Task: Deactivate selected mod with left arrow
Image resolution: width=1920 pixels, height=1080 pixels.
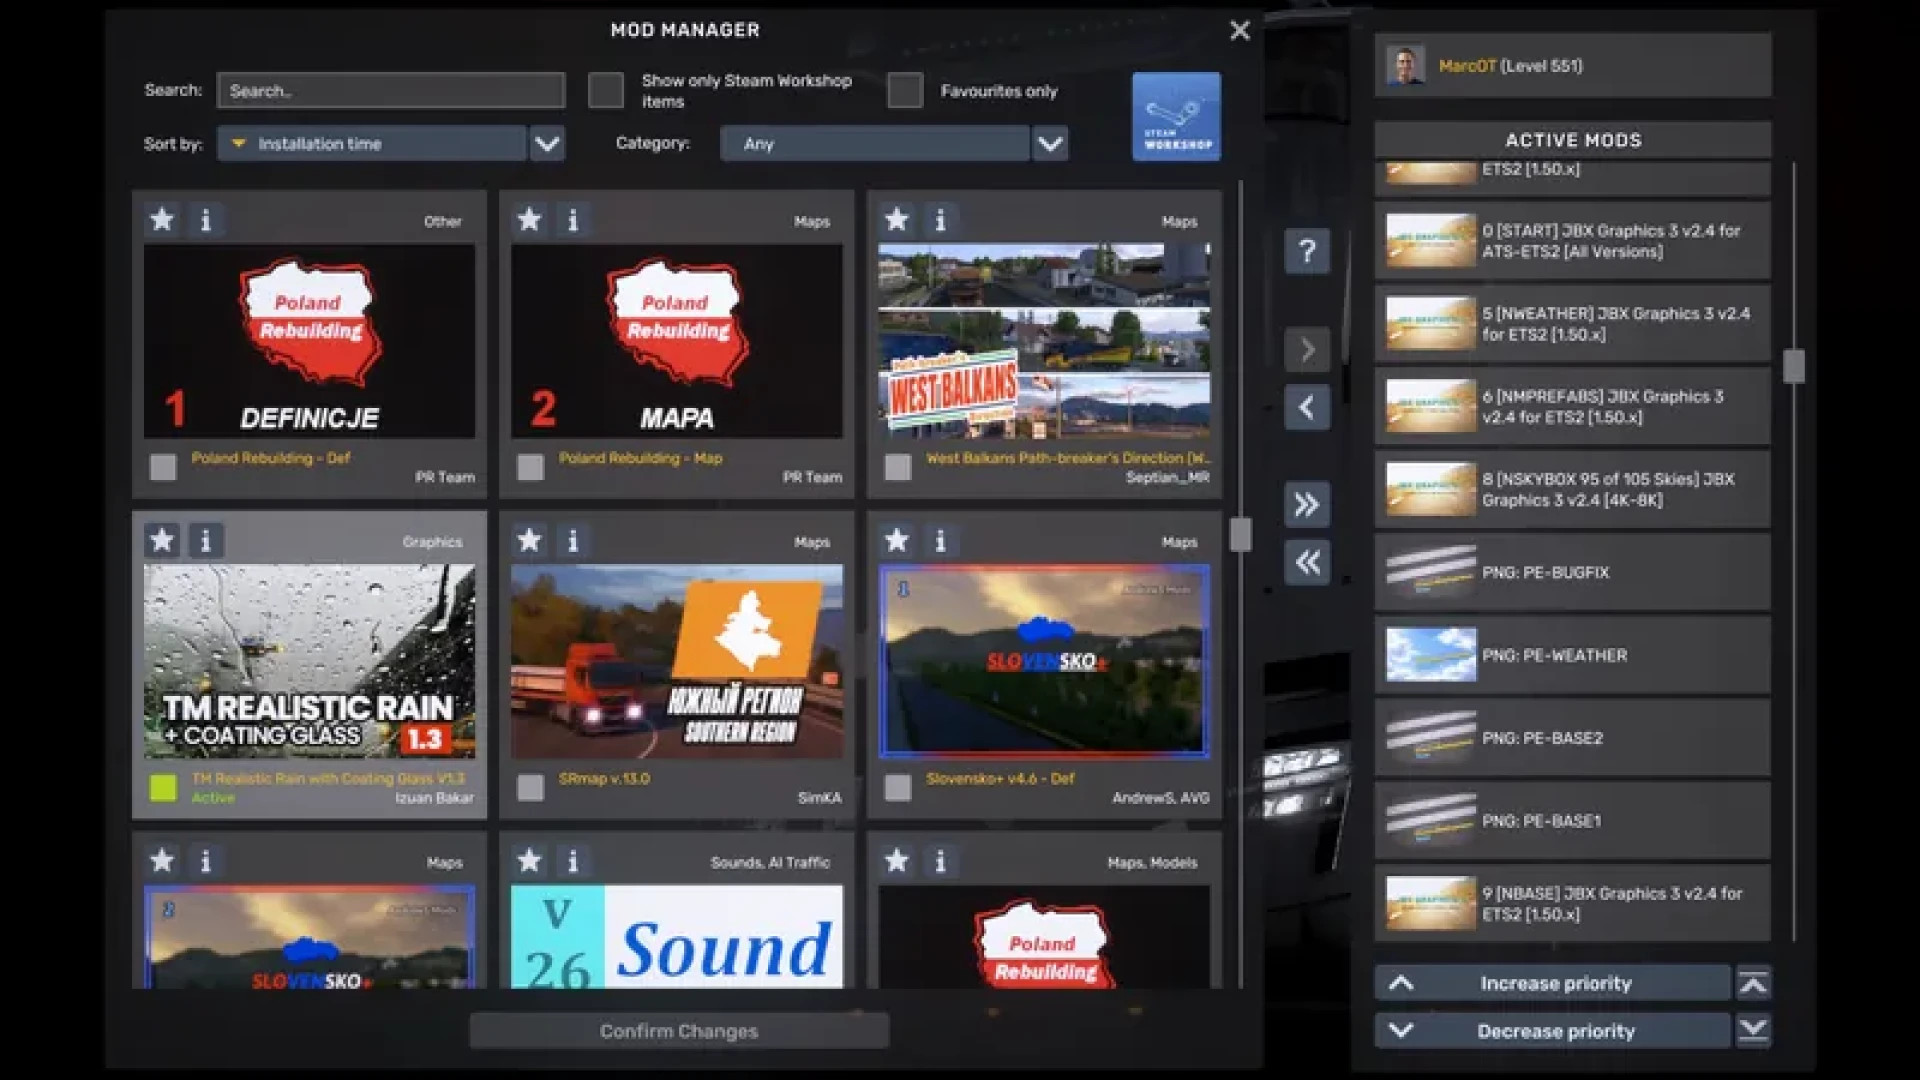Action: 1307,407
